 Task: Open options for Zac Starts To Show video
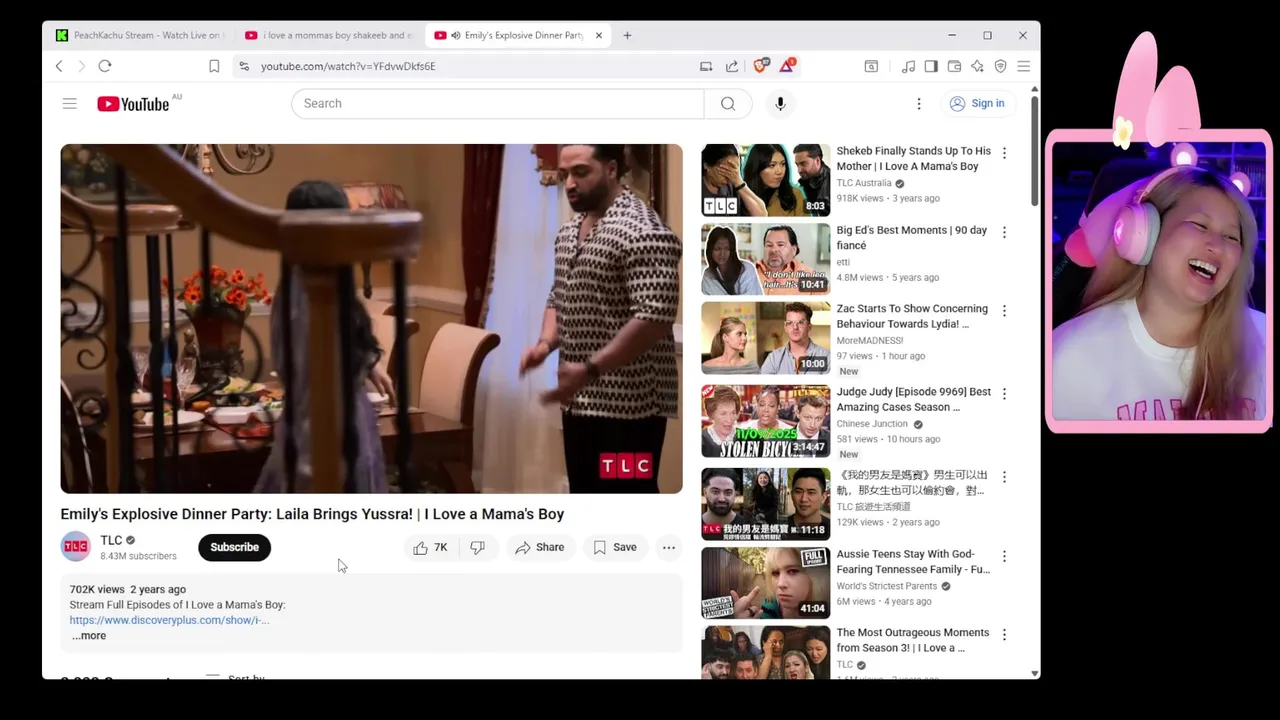(1005, 311)
